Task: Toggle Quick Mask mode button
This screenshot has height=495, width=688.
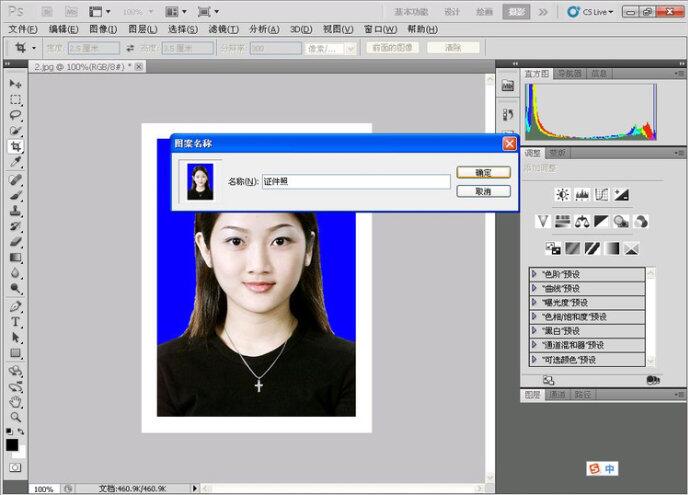Action: click(x=16, y=467)
